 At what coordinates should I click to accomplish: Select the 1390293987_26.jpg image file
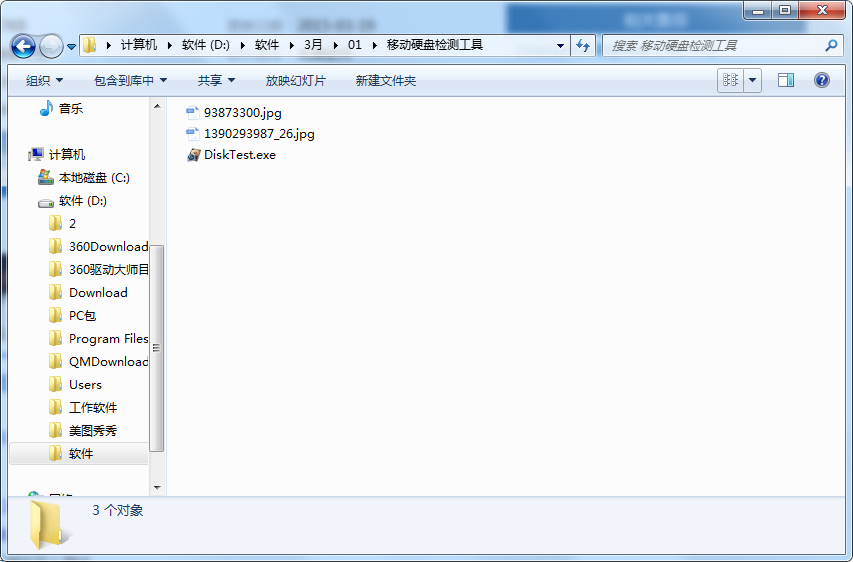(258, 134)
